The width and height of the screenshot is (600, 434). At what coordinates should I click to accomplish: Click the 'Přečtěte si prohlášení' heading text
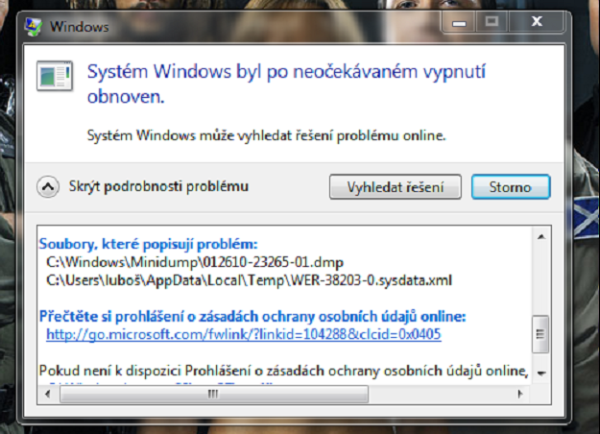click(253, 317)
